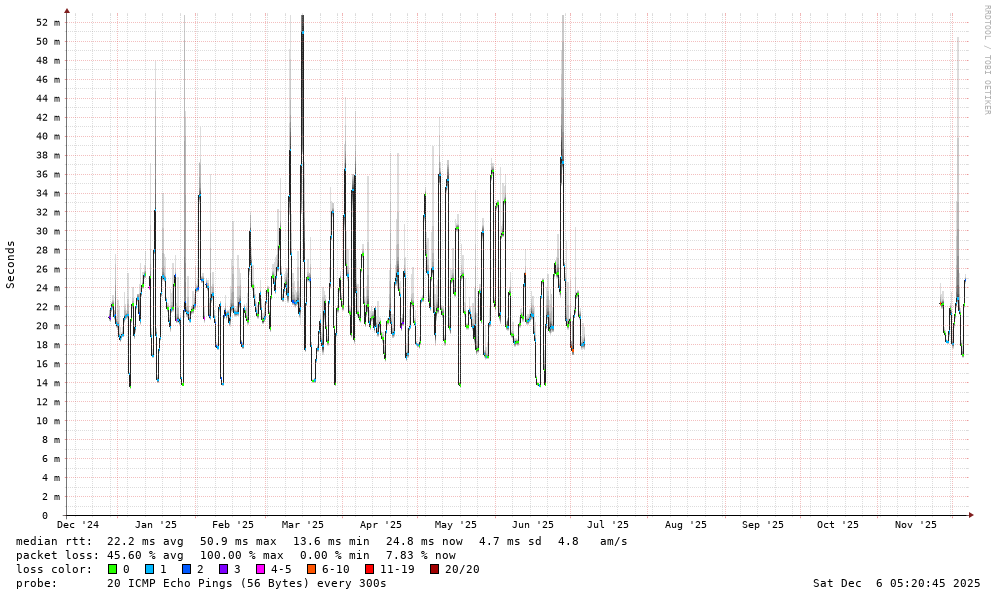Click the red arrow ending the horizontal axis
Screen dimensions: 997x597
pyautogui.click(x=971, y=514)
